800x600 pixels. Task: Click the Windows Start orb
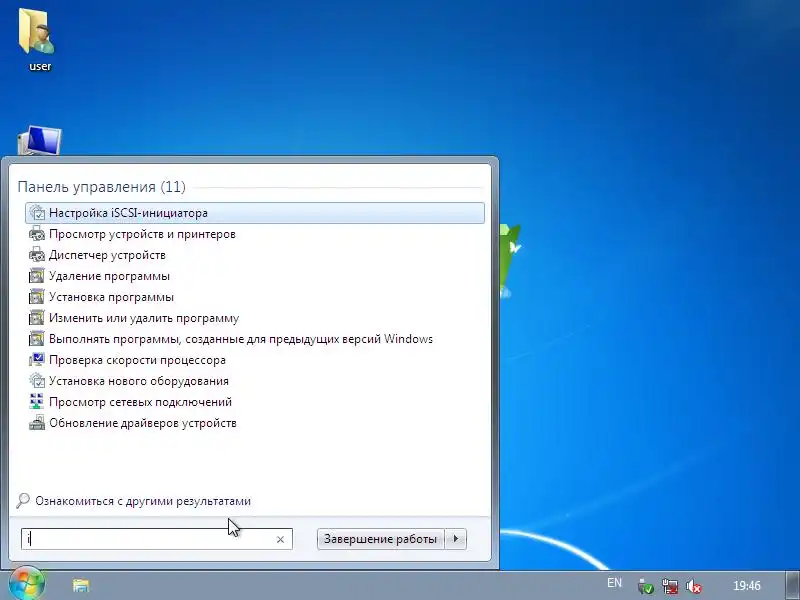(x=26, y=583)
